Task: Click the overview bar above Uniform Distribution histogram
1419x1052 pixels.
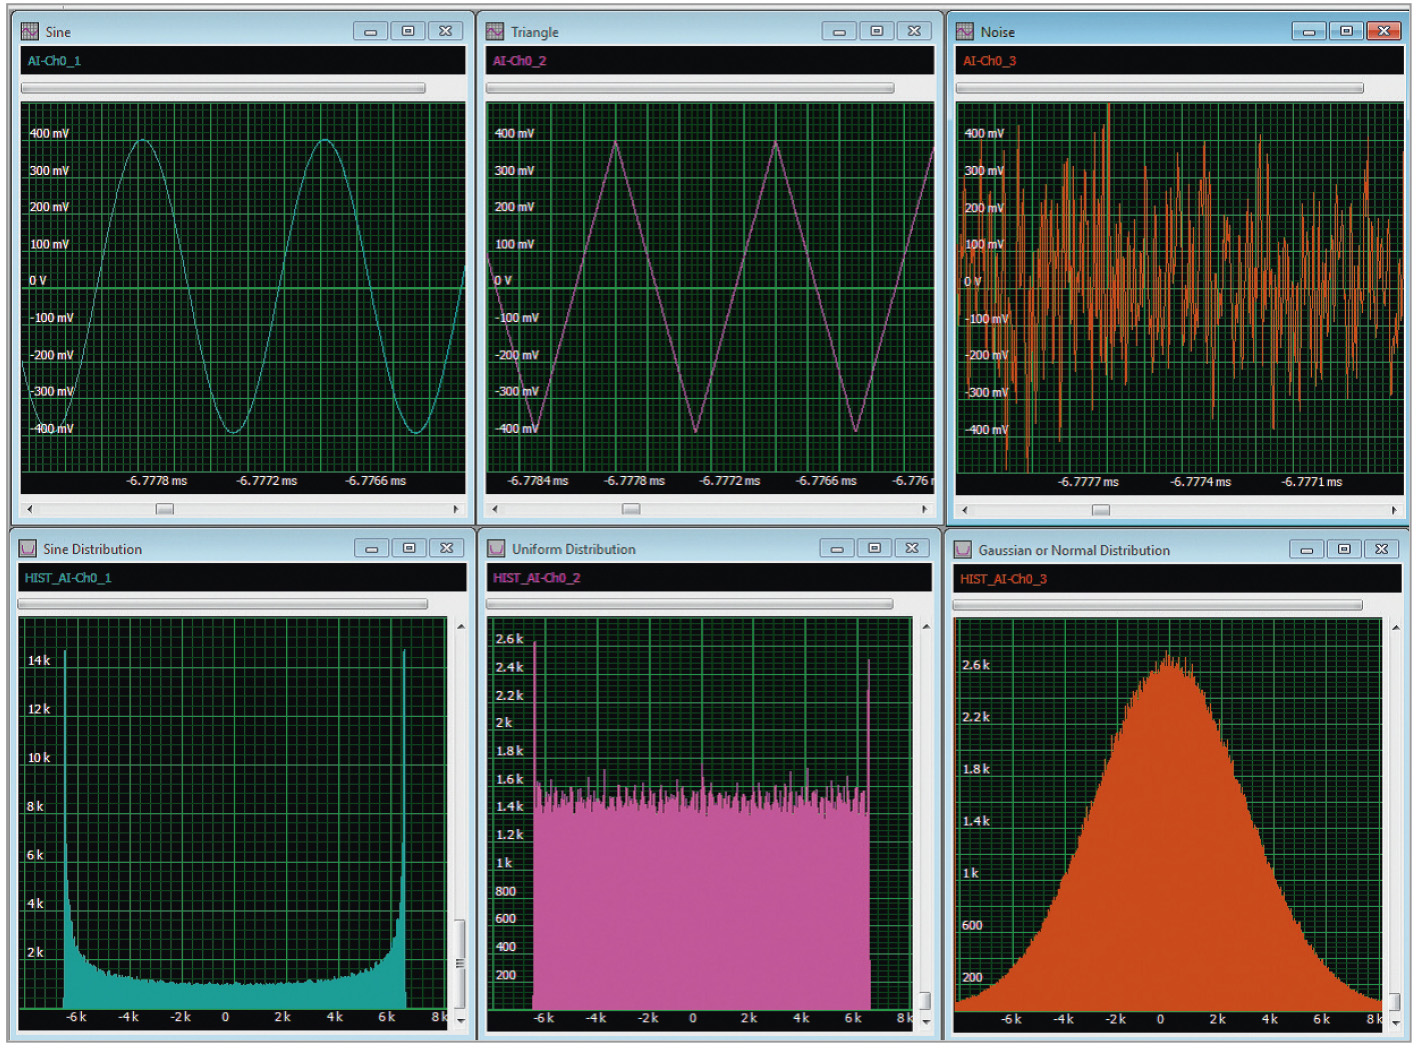Action: 690,604
